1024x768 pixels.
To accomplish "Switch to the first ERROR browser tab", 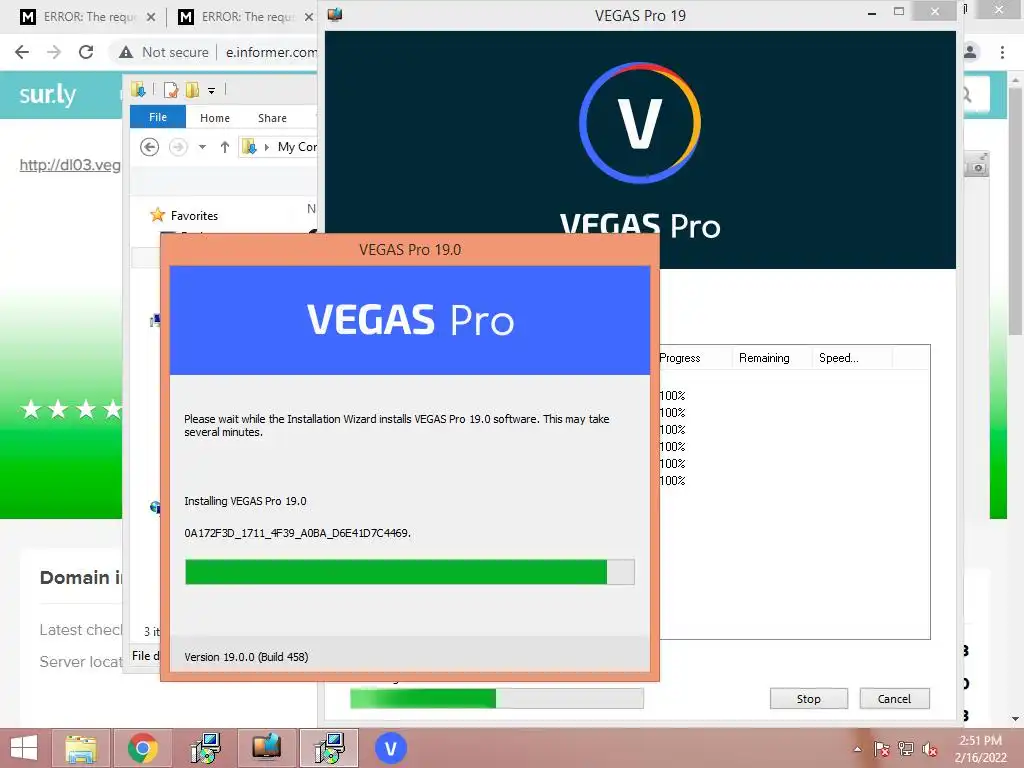I will pos(88,17).
